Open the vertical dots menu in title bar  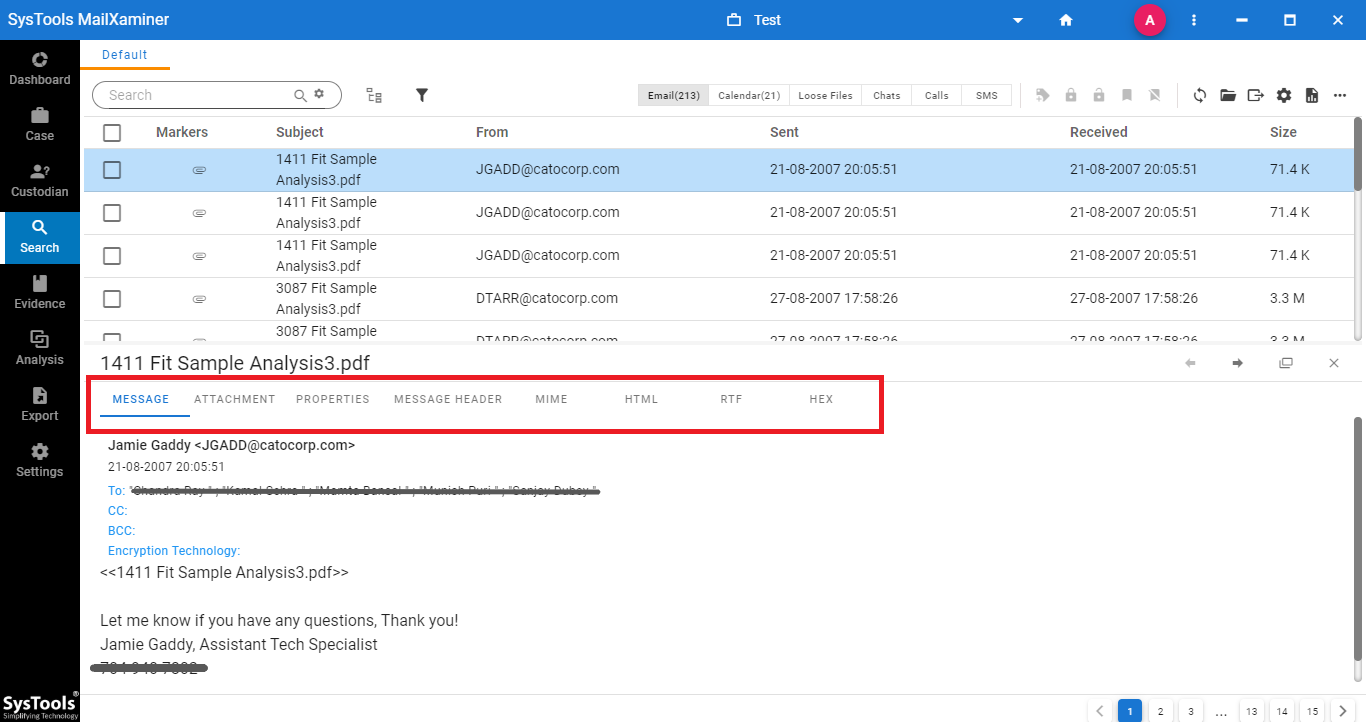click(x=1194, y=20)
